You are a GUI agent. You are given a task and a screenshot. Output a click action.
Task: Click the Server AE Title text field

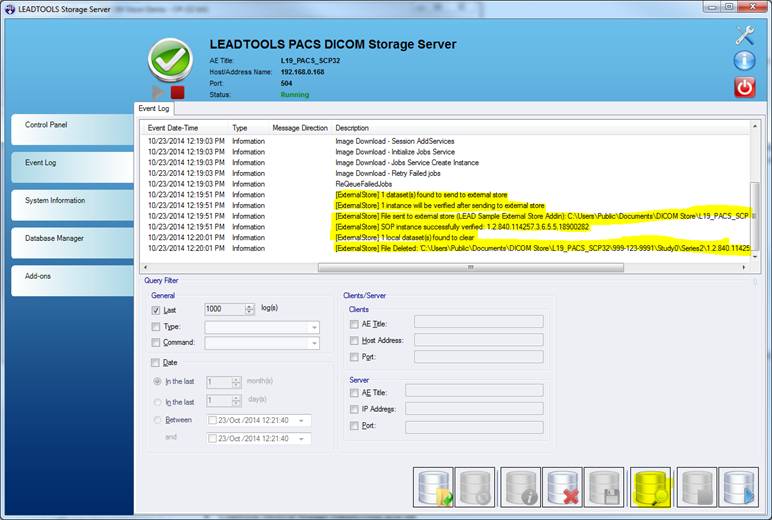[x=474, y=390]
